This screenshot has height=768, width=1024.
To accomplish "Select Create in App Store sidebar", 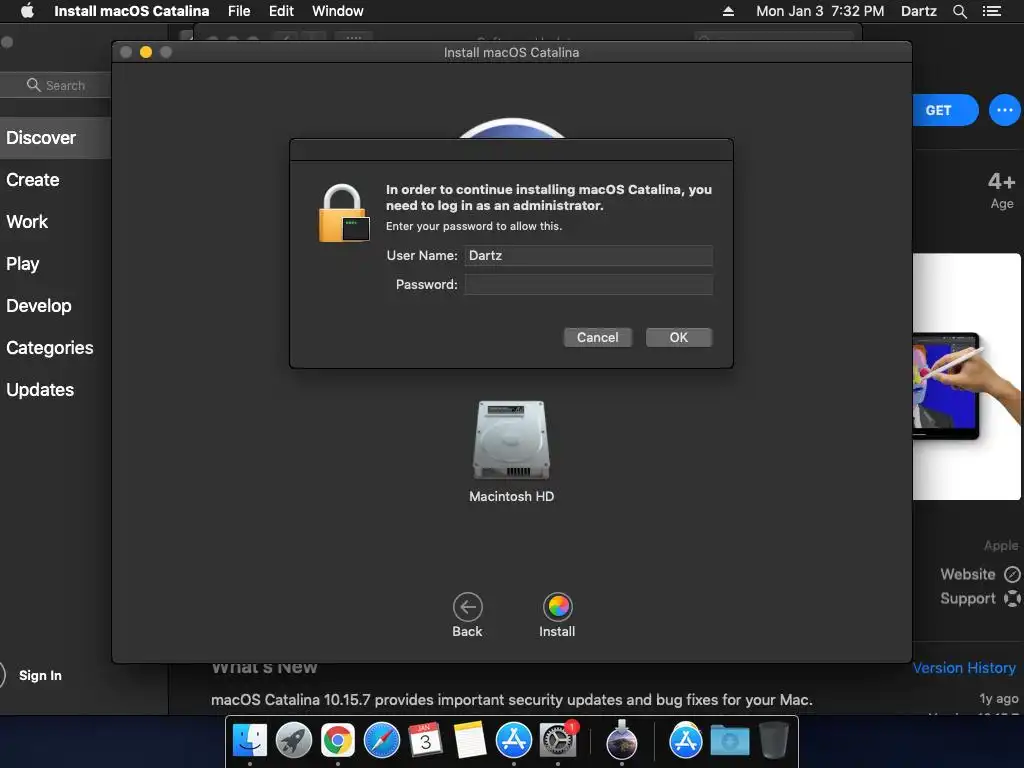I will [33, 180].
